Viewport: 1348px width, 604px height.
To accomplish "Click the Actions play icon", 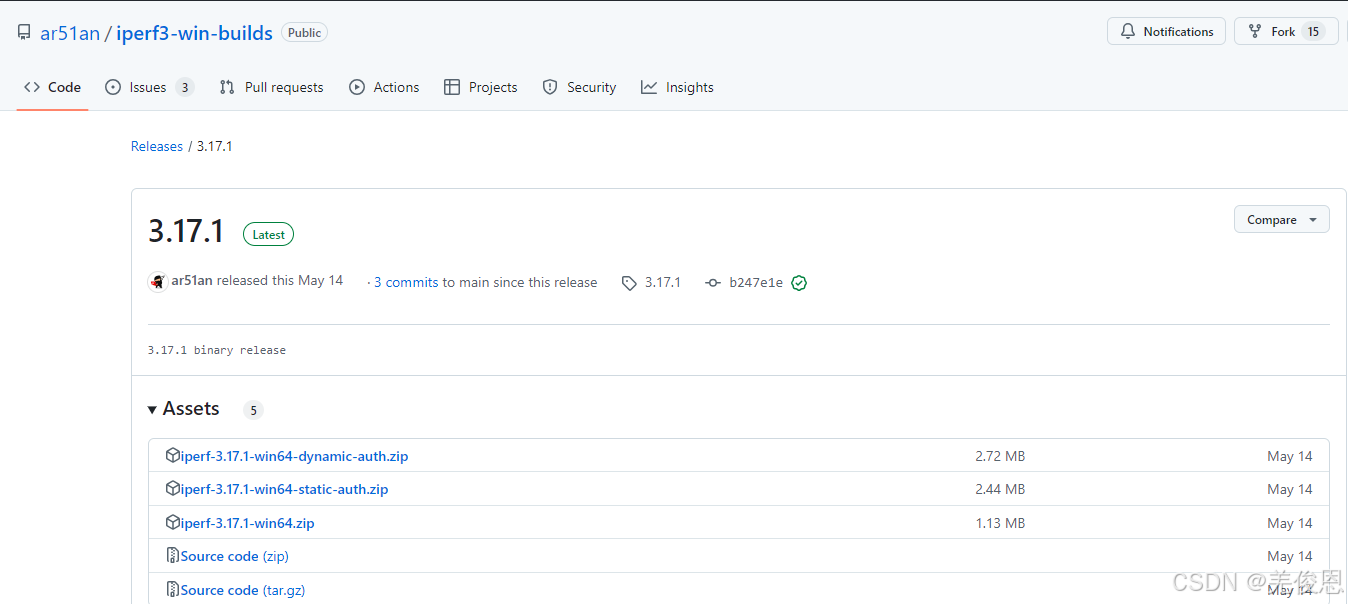I will [x=357, y=87].
